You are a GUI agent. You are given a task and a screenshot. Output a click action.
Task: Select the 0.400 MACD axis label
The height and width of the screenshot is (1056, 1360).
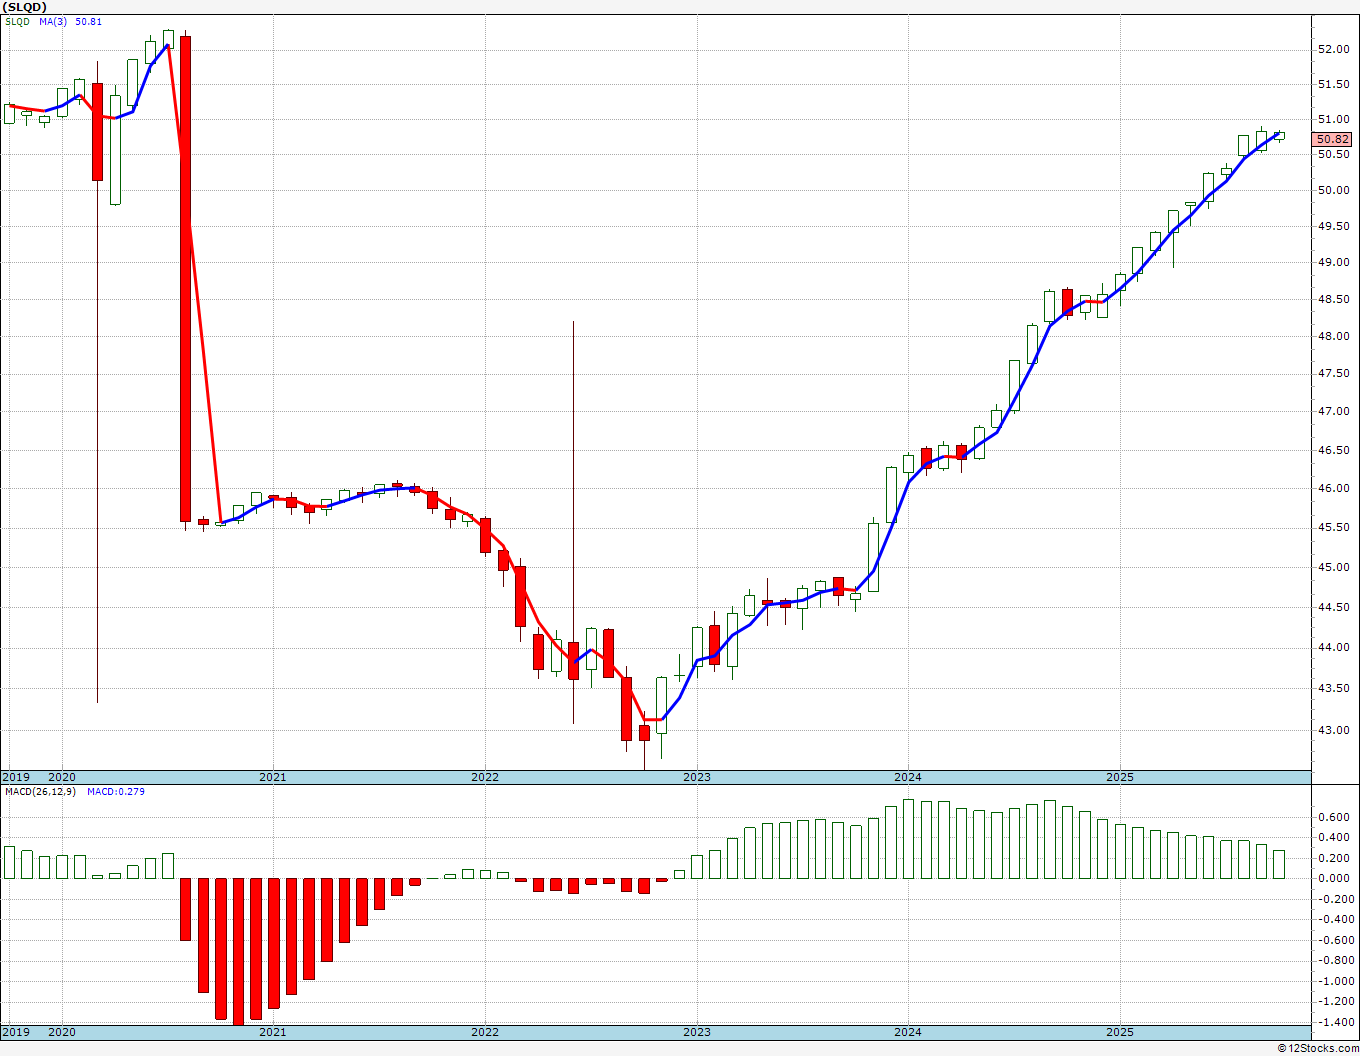[x=1335, y=837]
